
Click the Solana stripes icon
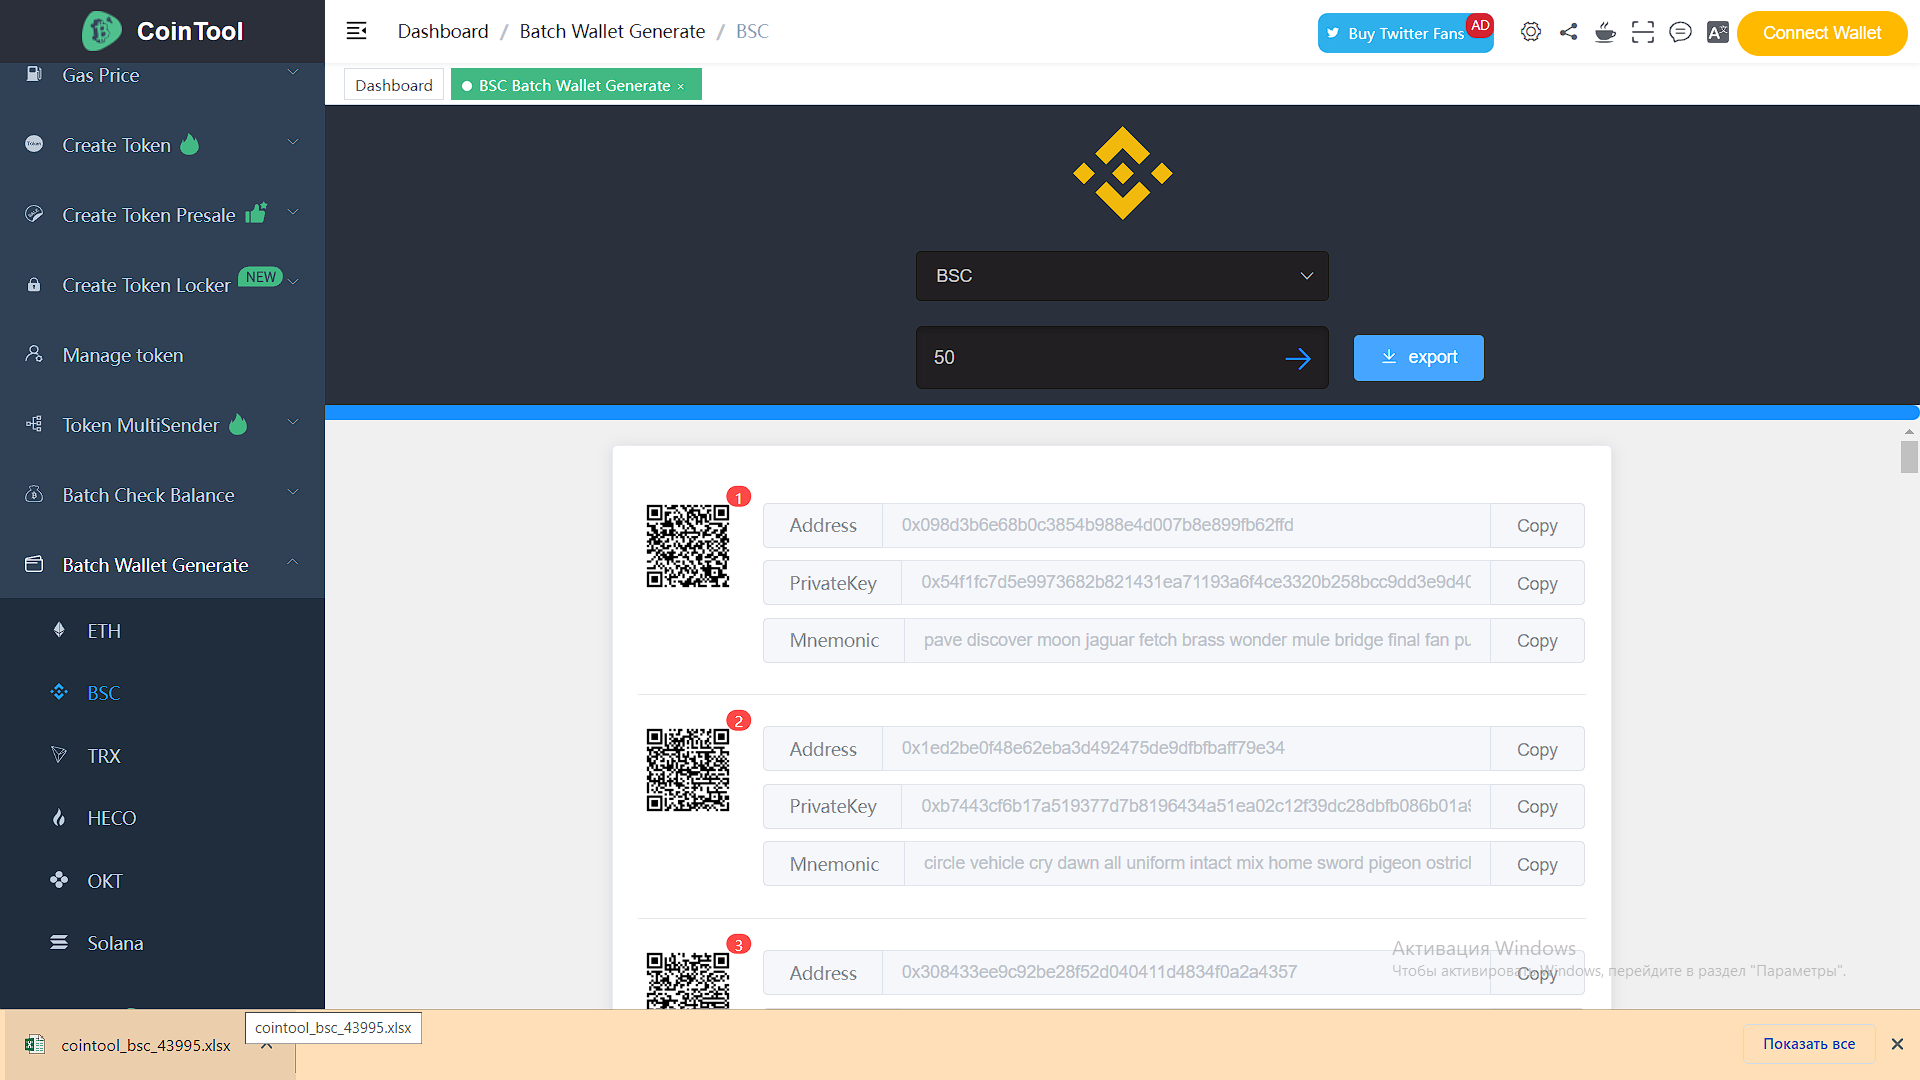[x=59, y=942]
